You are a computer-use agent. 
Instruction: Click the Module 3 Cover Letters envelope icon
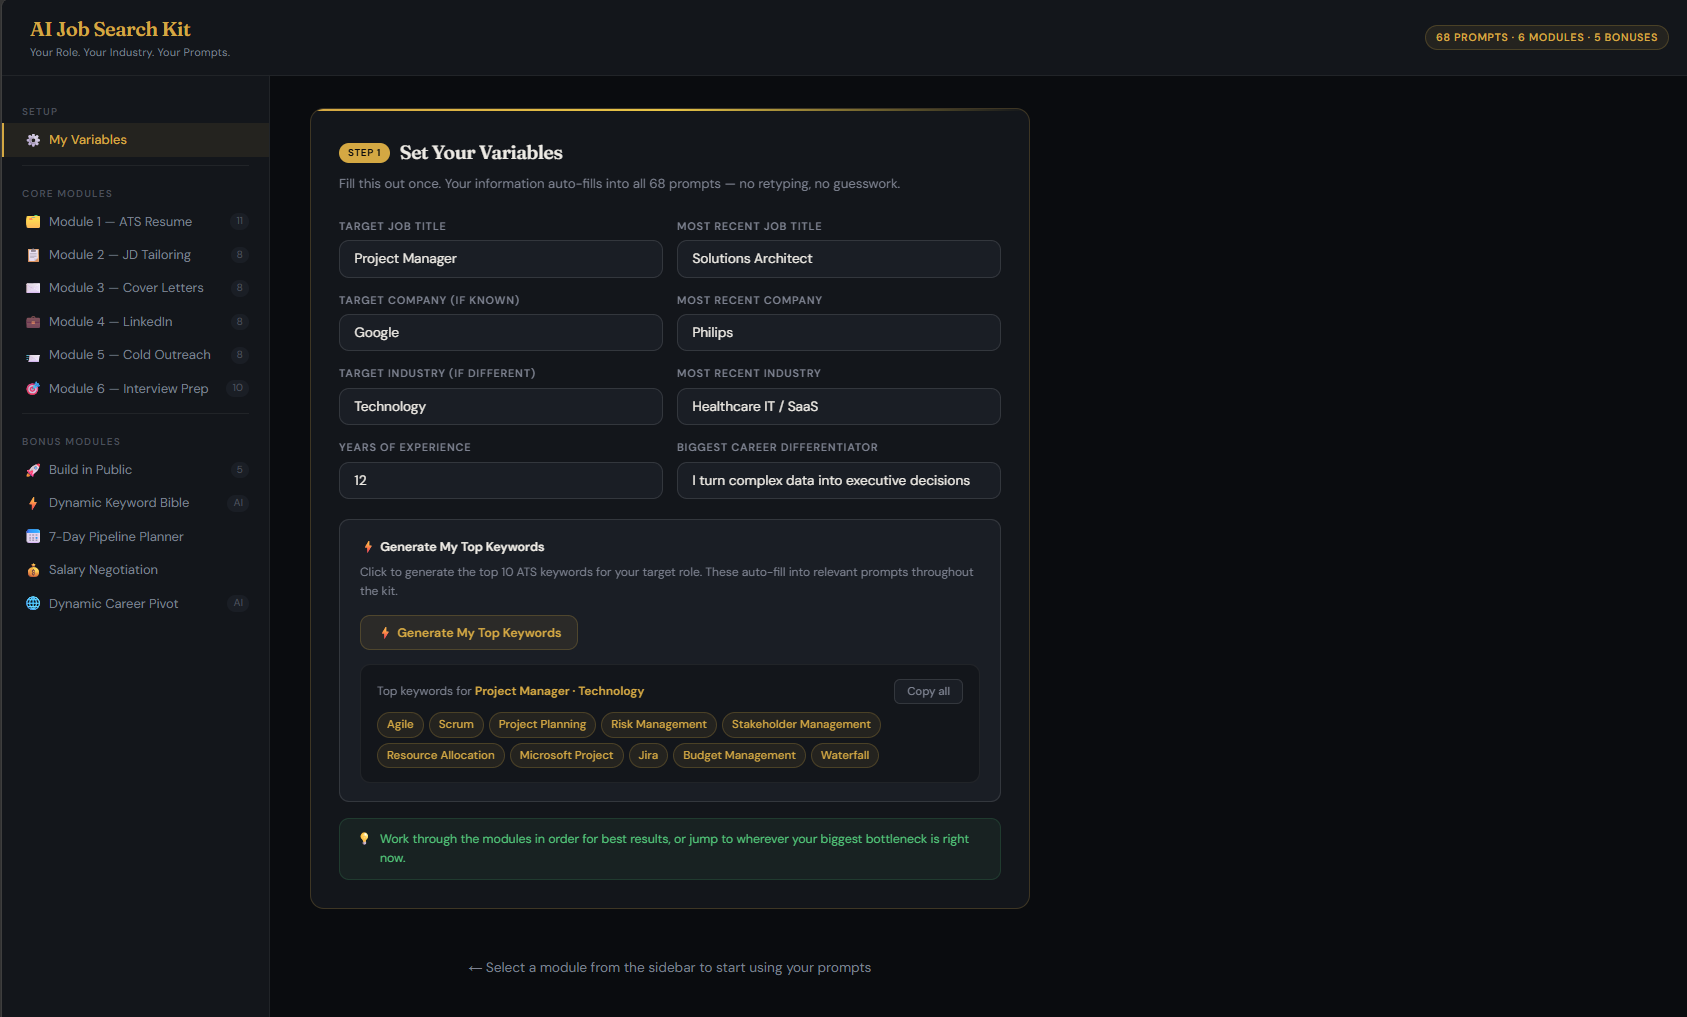tap(33, 288)
